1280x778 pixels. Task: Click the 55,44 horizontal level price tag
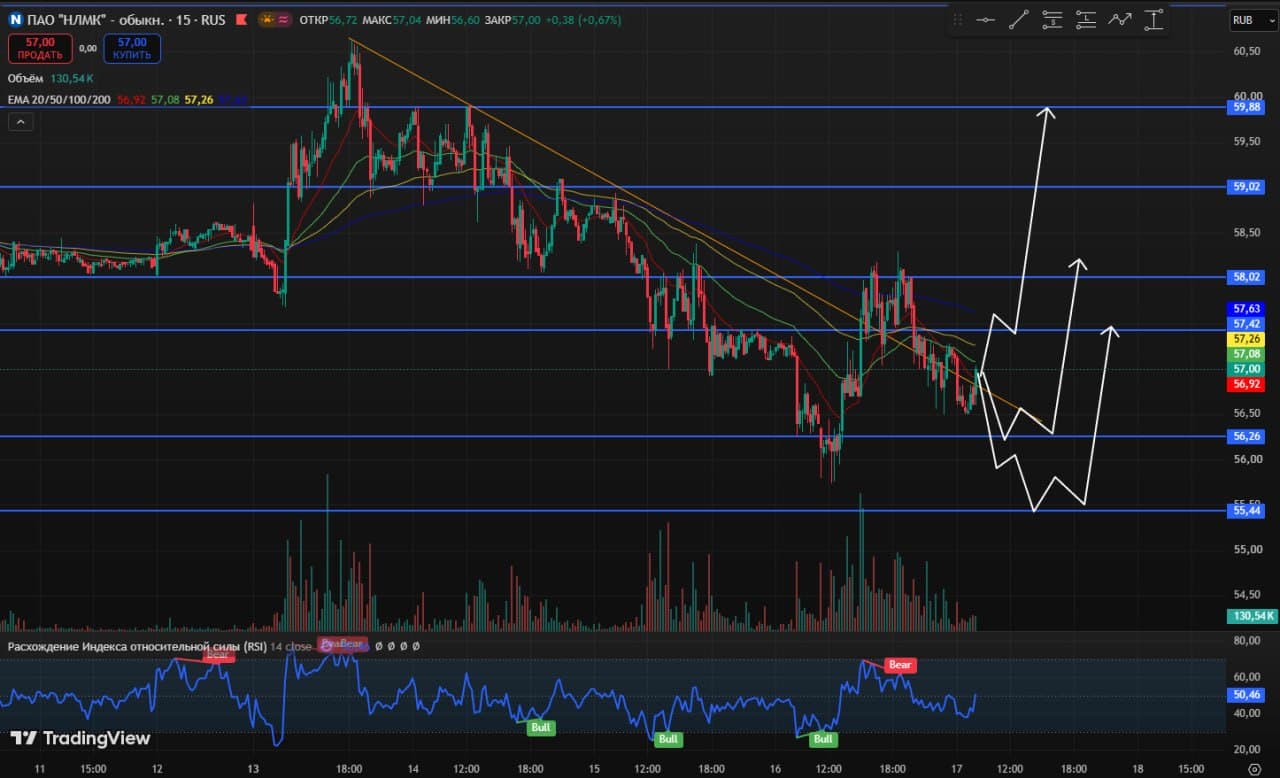(x=1246, y=511)
